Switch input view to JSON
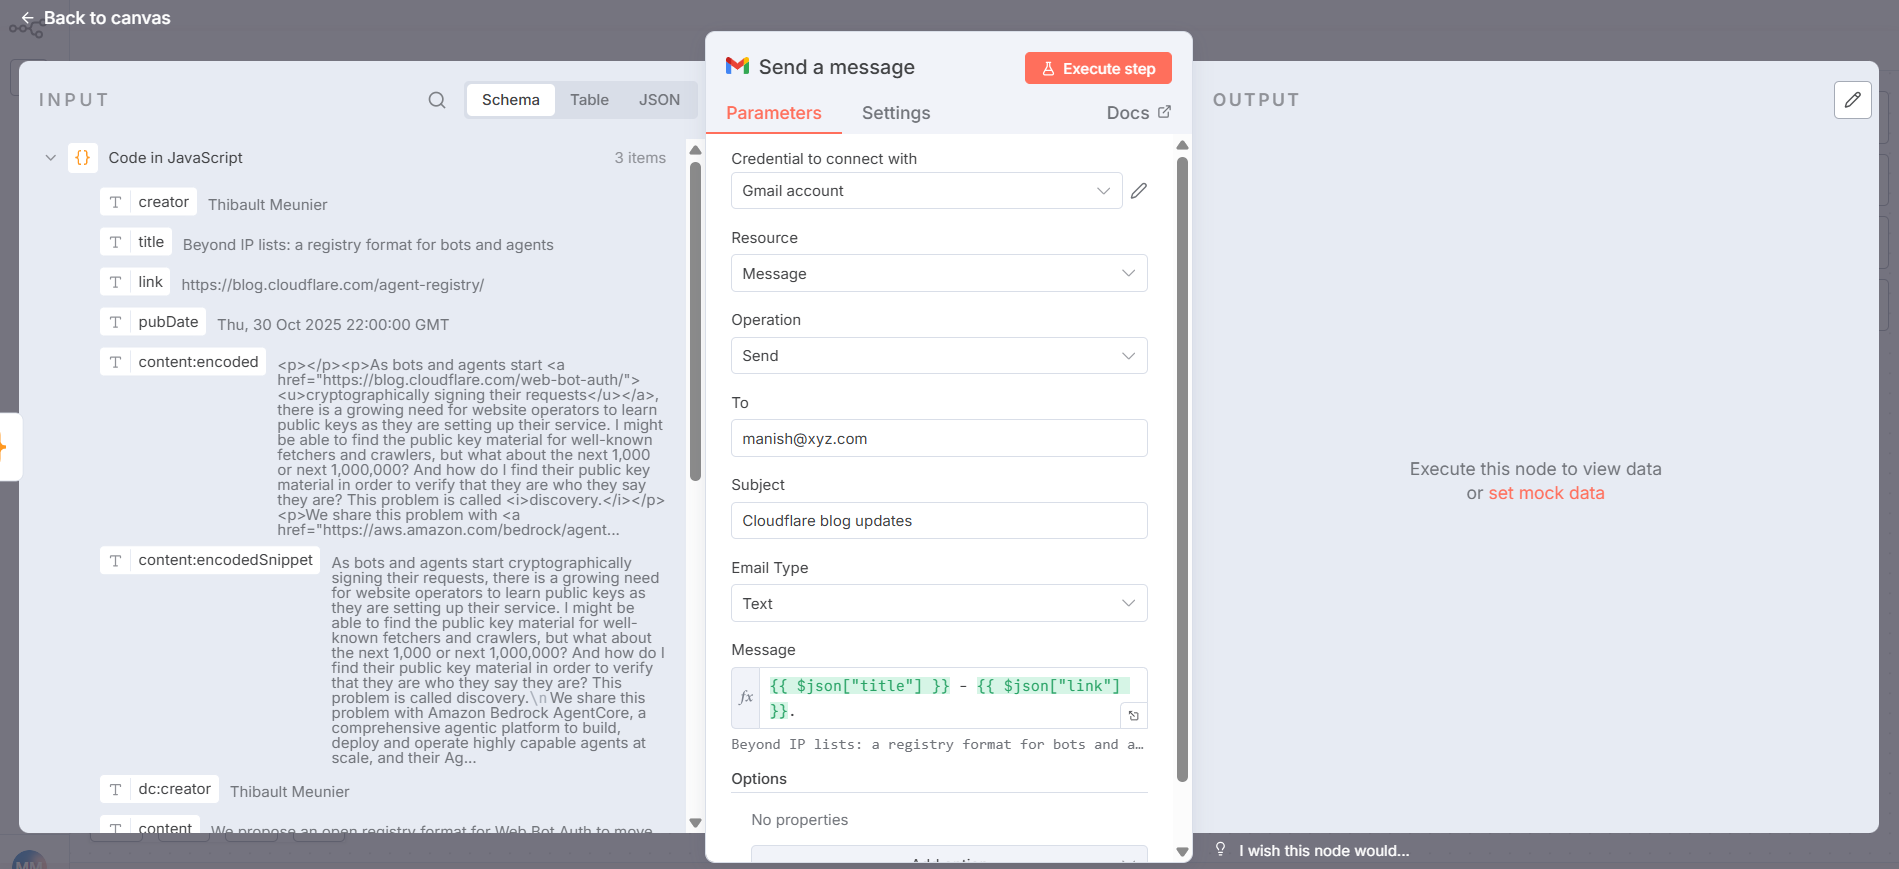The width and height of the screenshot is (1899, 869). click(x=659, y=100)
